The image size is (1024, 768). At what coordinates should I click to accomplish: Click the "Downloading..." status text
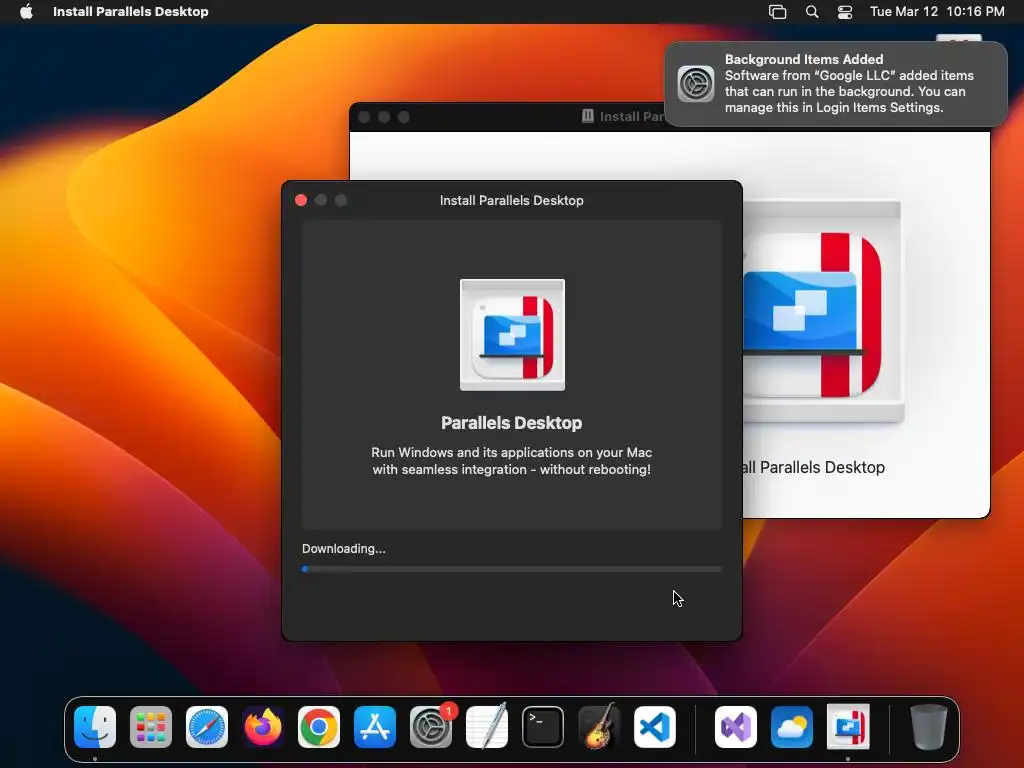point(344,549)
